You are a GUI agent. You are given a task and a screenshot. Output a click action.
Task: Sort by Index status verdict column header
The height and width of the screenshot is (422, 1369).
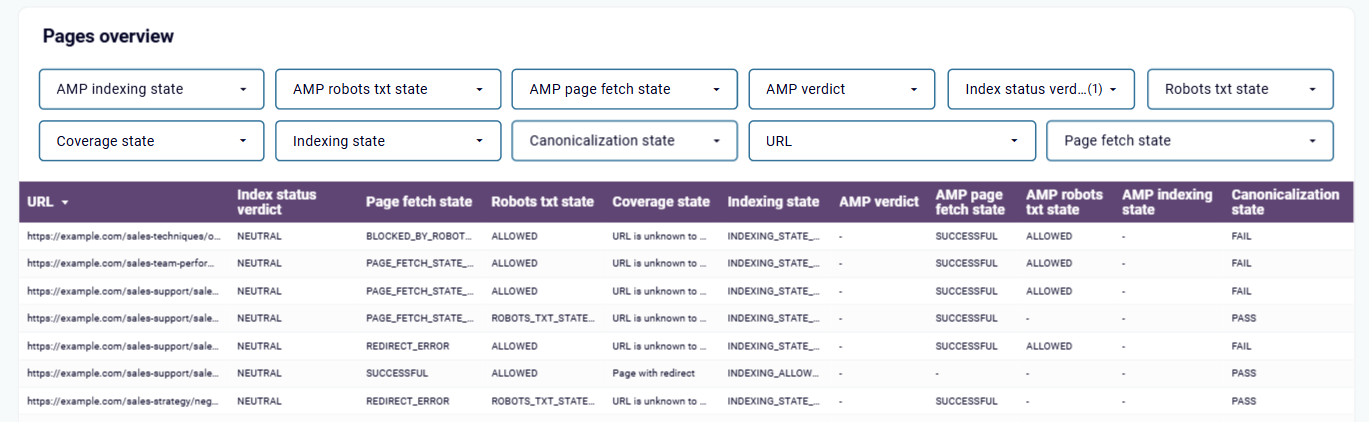click(x=276, y=202)
